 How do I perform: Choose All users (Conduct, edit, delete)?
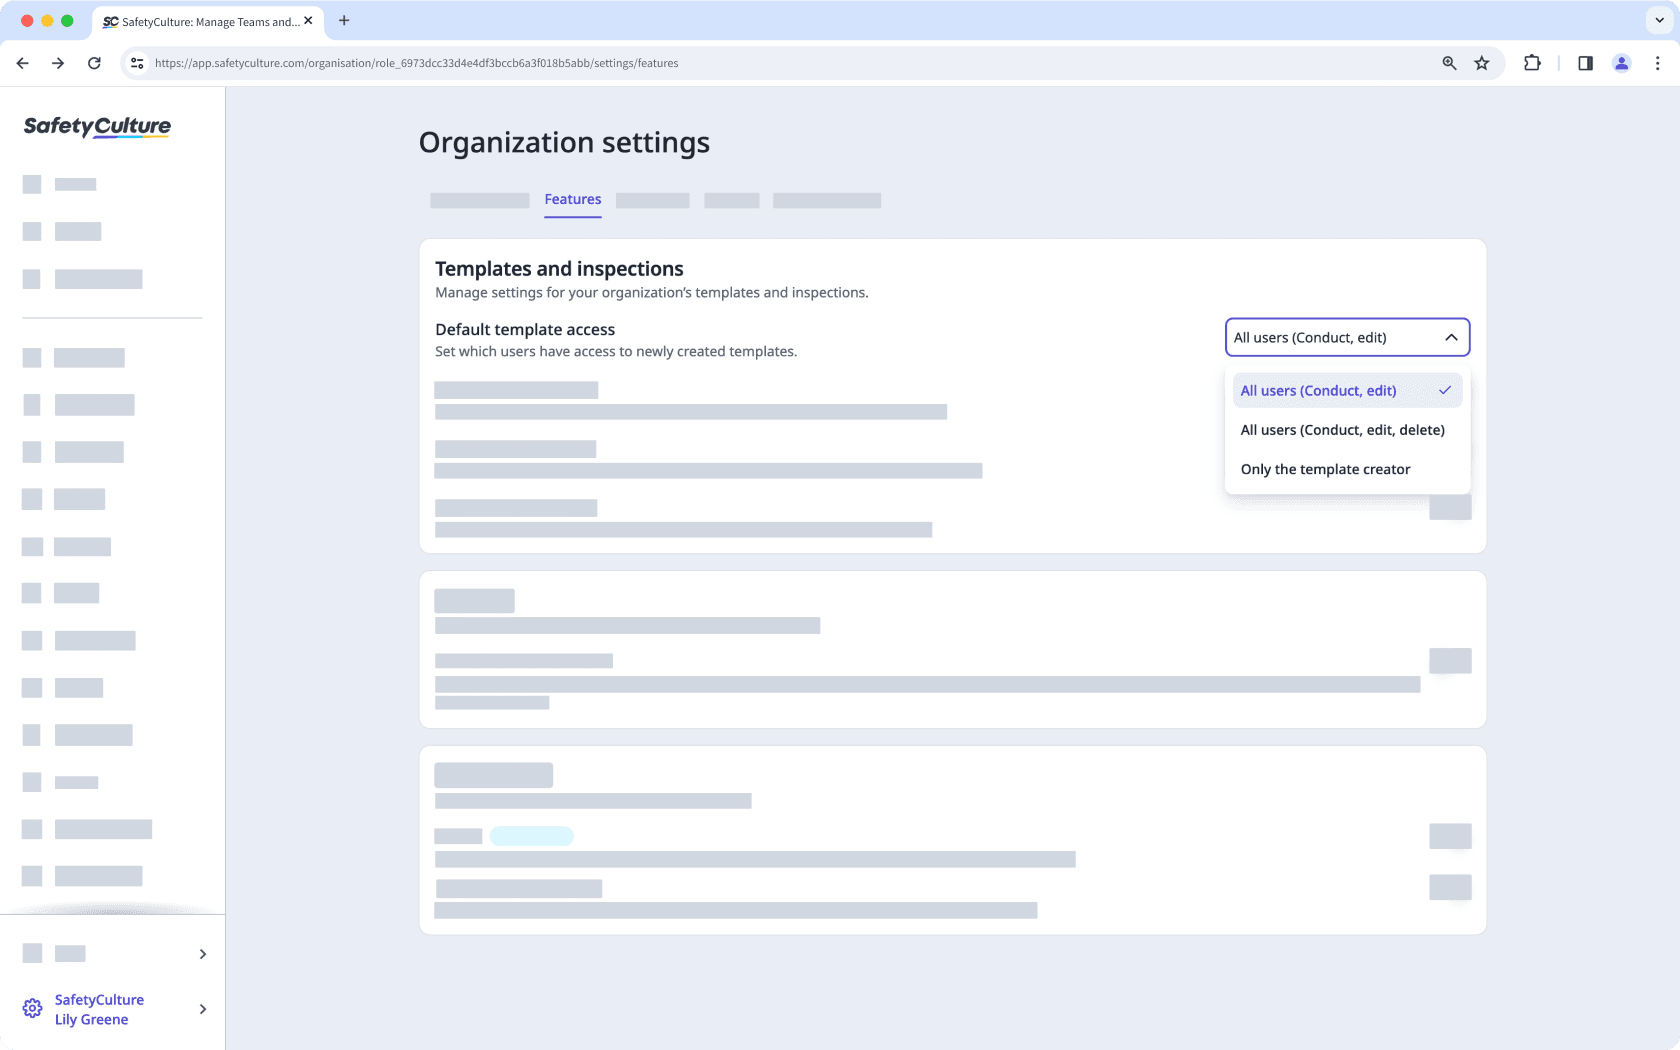click(x=1342, y=429)
